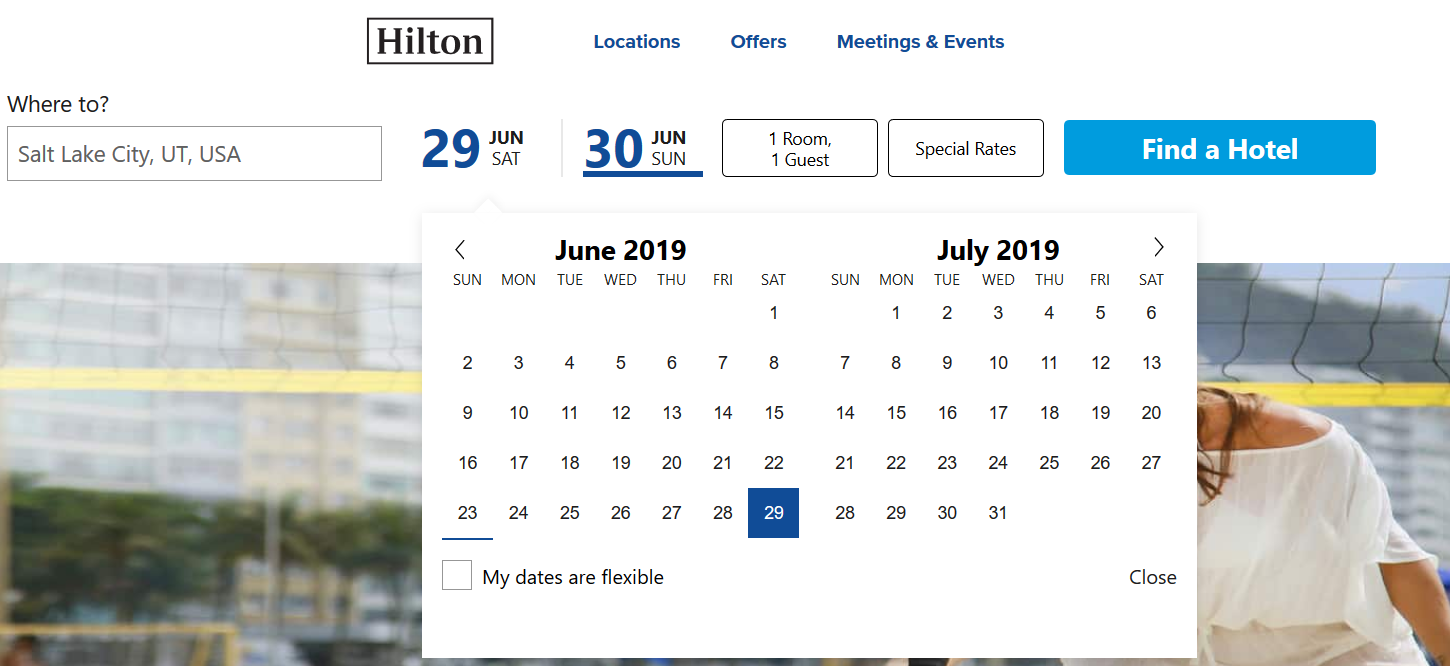The image size is (1450, 666).
Task: Check the My dates are flexible box
Action: [457, 575]
